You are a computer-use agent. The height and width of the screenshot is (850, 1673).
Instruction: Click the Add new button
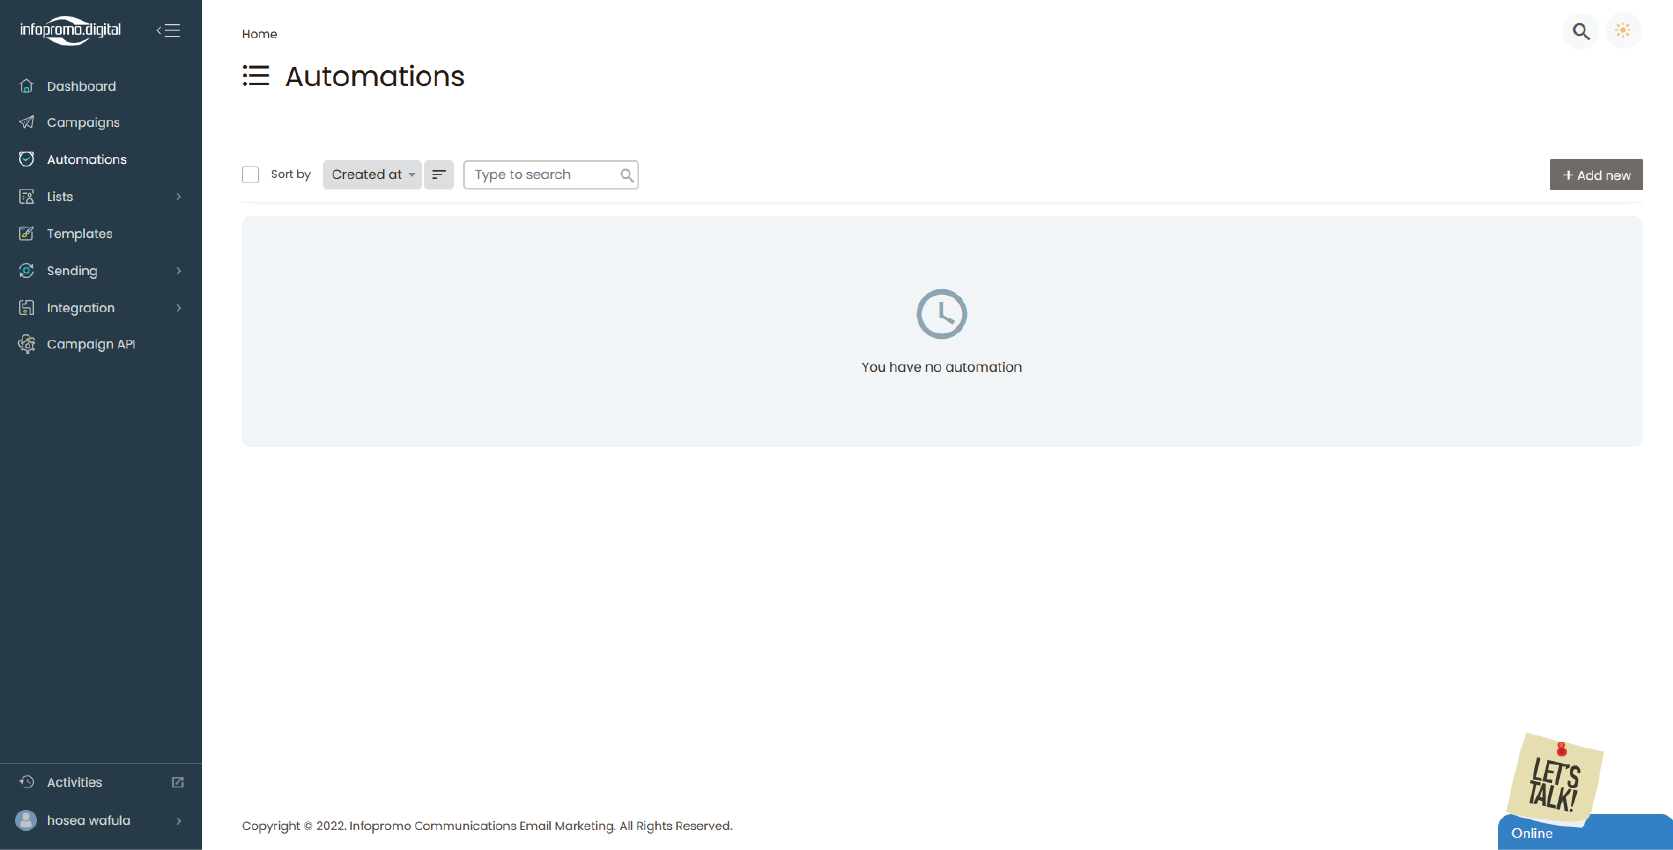pyautogui.click(x=1596, y=175)
